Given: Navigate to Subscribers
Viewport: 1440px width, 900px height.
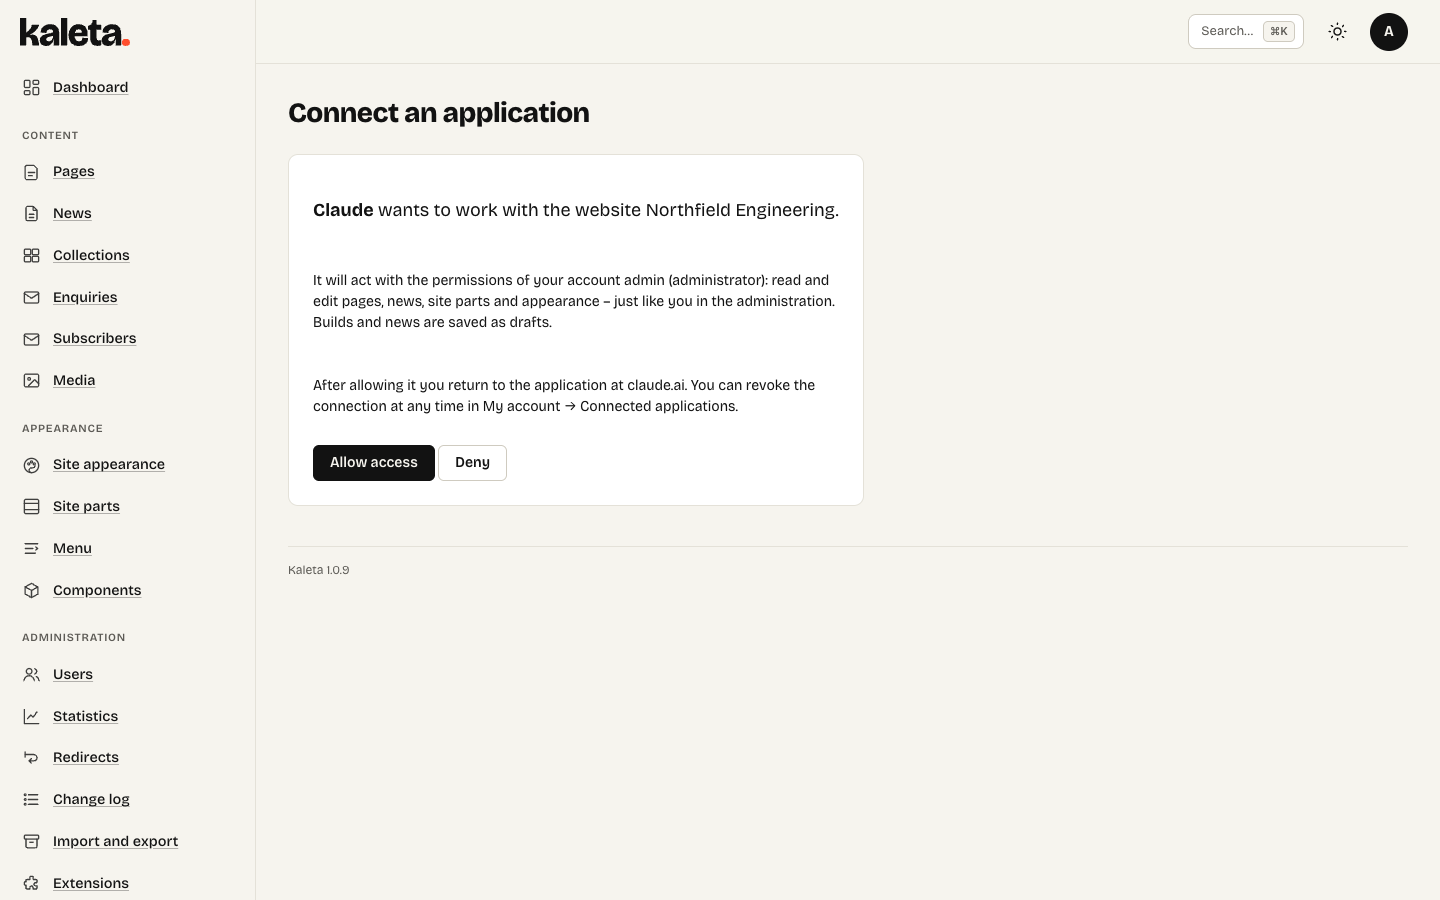Looking at the screenshot, I should pos(95,338).
